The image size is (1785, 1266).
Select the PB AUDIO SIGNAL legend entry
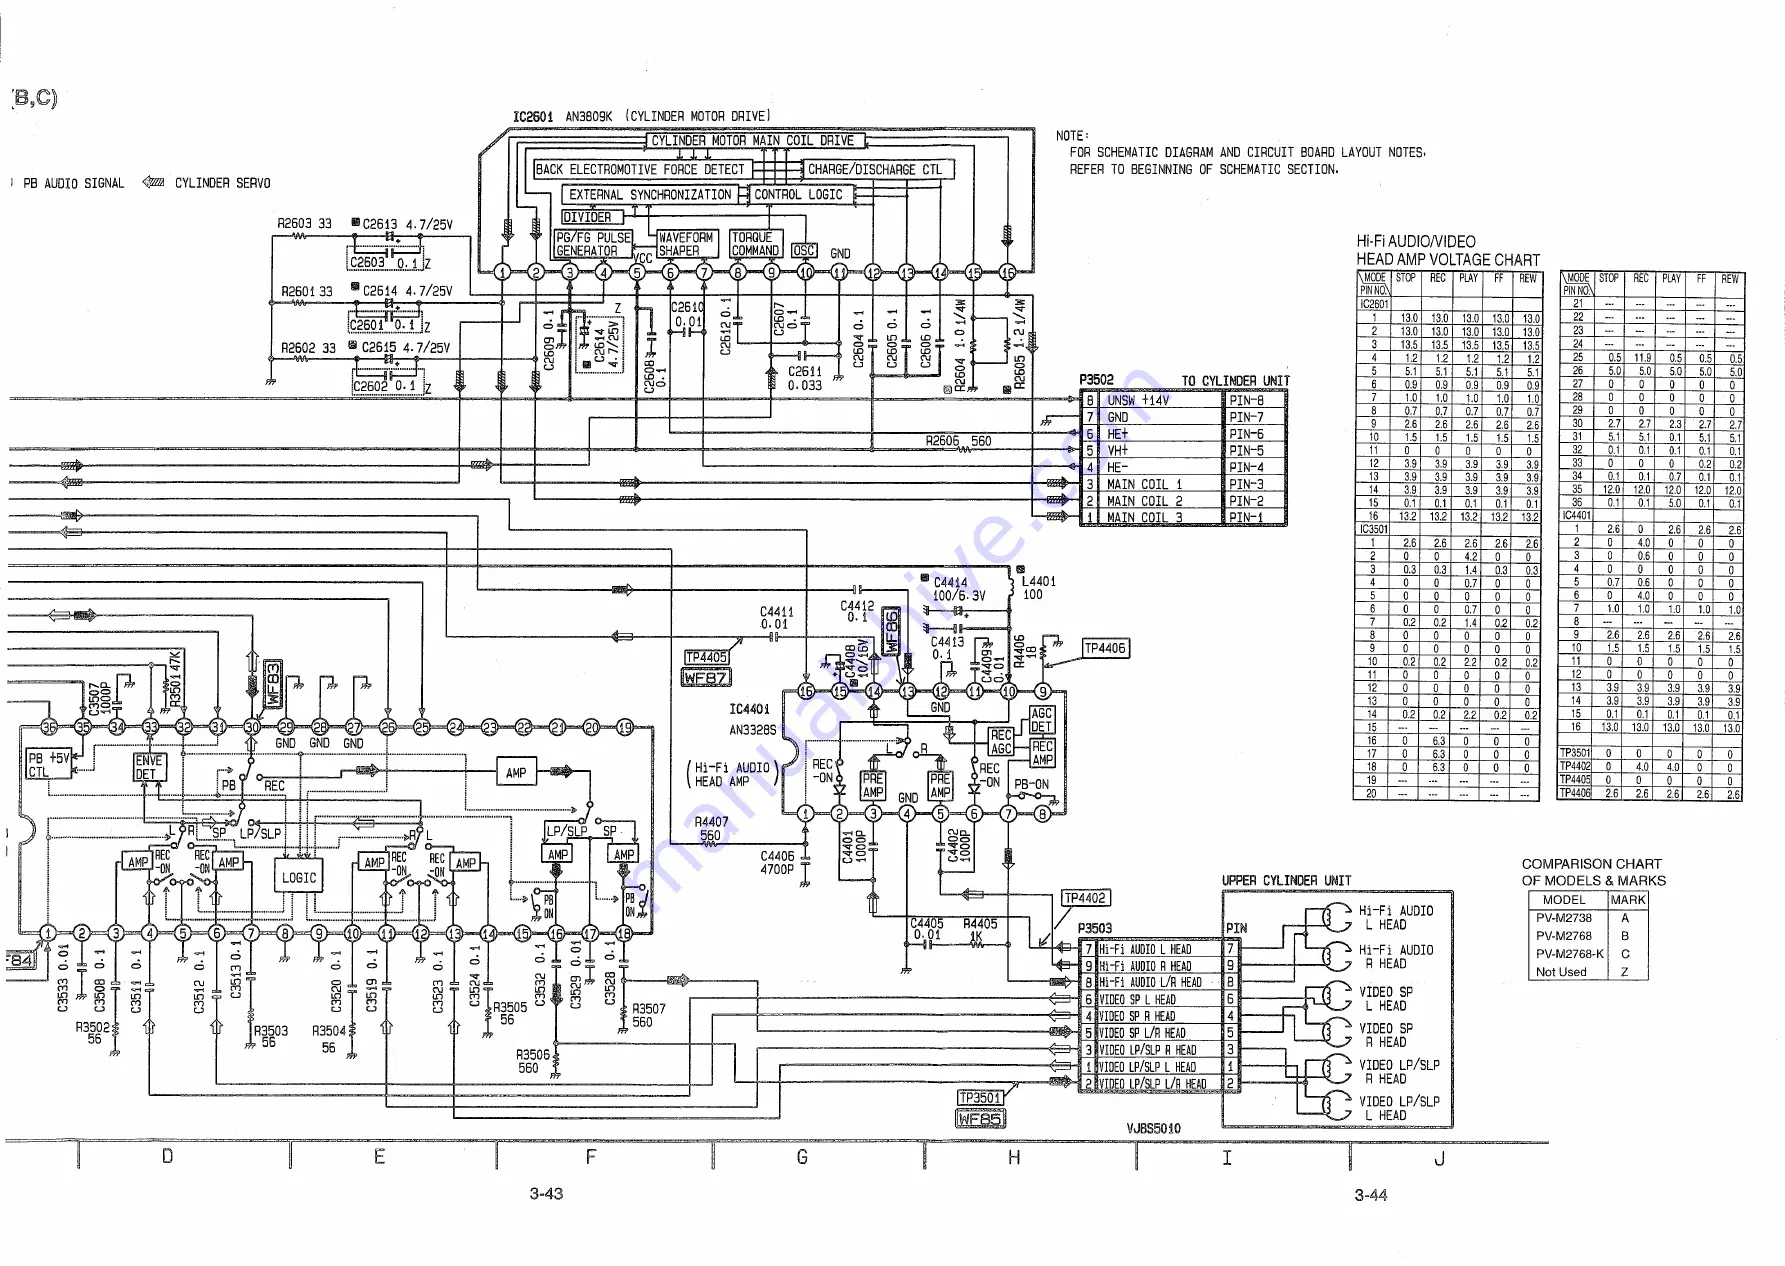pyautogui.click(x=73, y=183)
